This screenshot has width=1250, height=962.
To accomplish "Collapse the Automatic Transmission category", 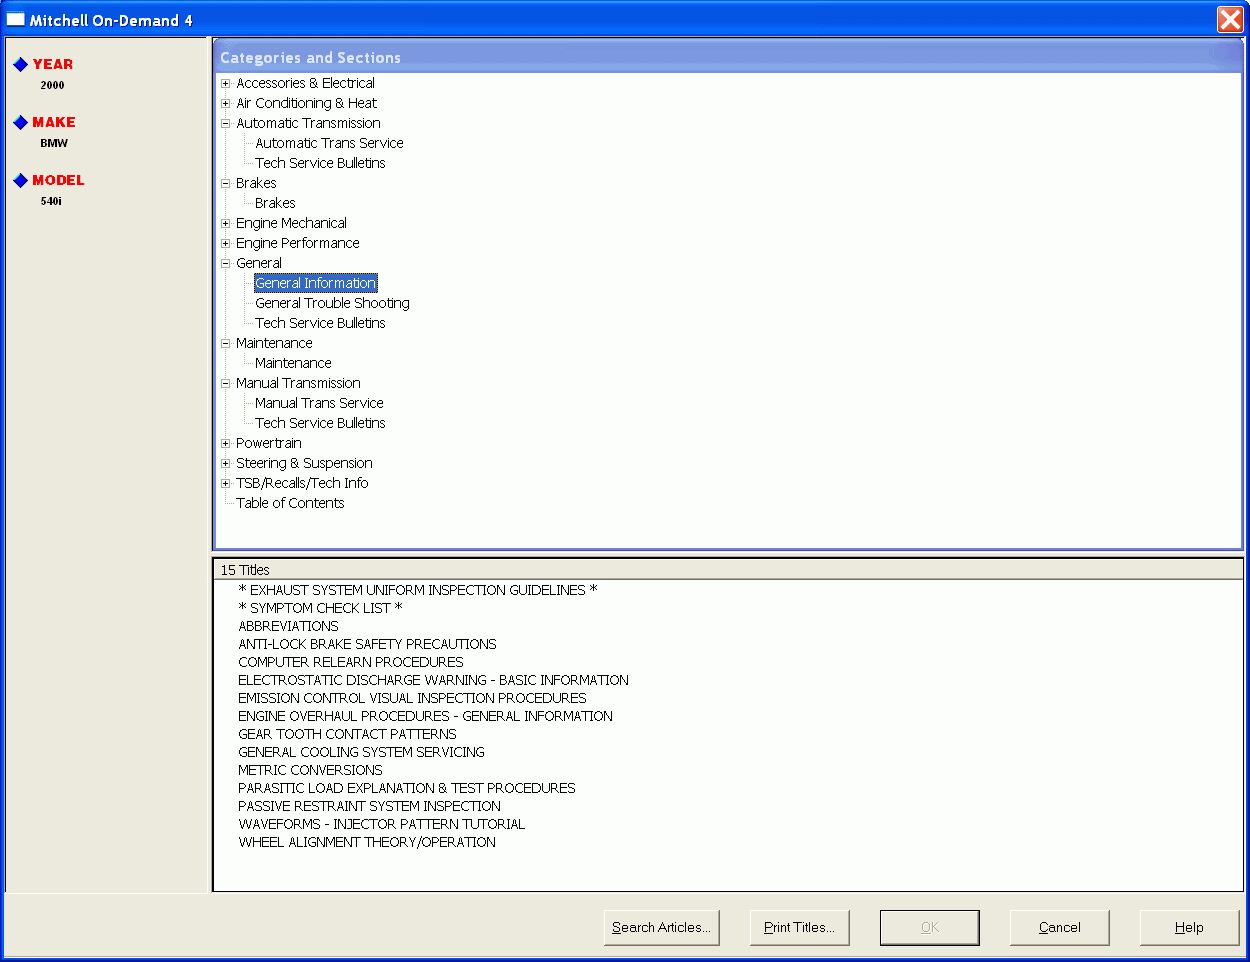I will click(226, 124).
